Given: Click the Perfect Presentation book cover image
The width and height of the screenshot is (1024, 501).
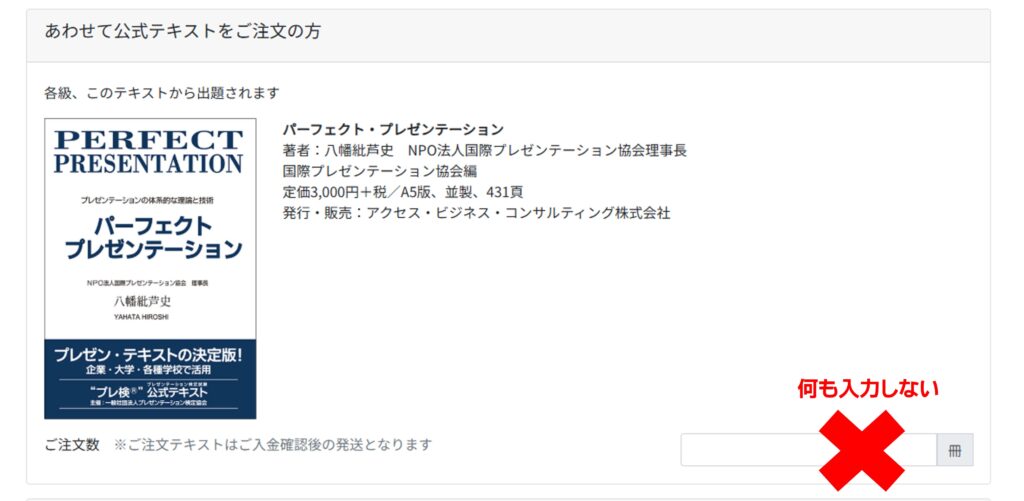Looking at the screenshot, I should tap(150, 268).
